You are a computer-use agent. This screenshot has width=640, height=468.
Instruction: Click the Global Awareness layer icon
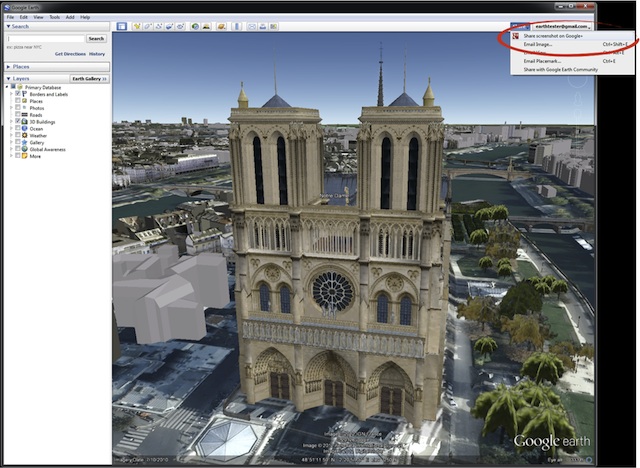[24, 149]
